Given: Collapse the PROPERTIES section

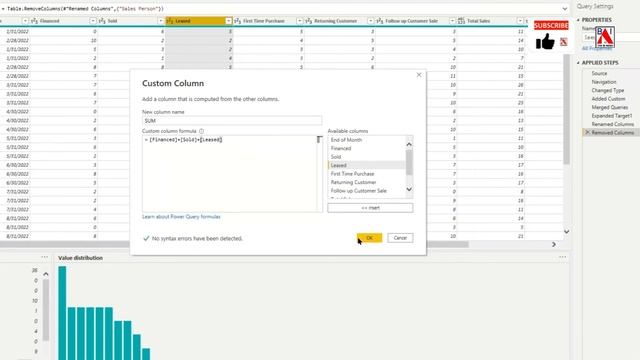Looking at the screenshot, I should [578, 20].
